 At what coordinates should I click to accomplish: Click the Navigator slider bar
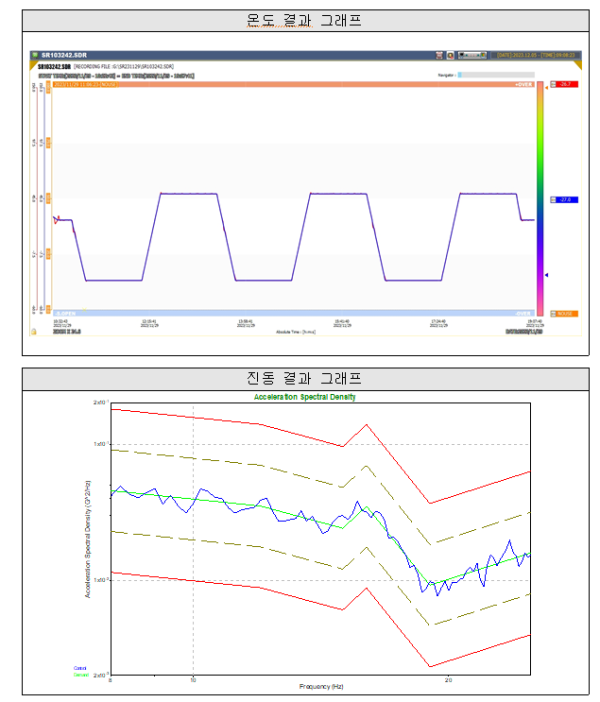[496, 75]
